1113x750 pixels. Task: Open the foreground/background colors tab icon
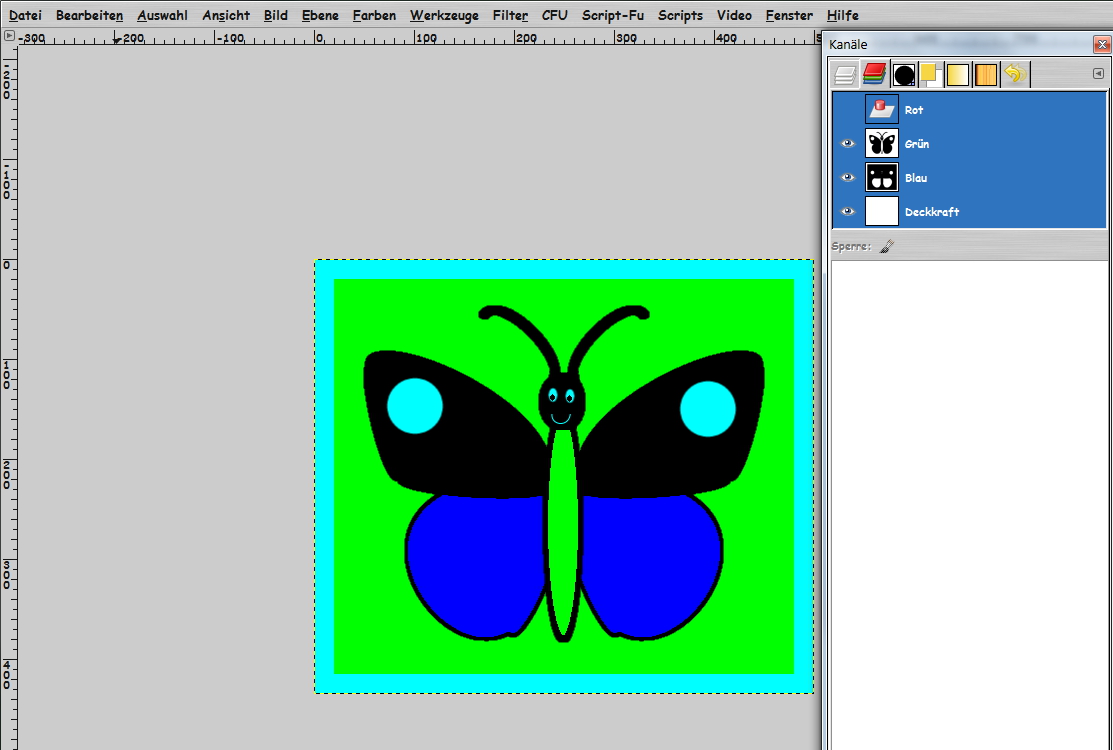coord(930,75)
